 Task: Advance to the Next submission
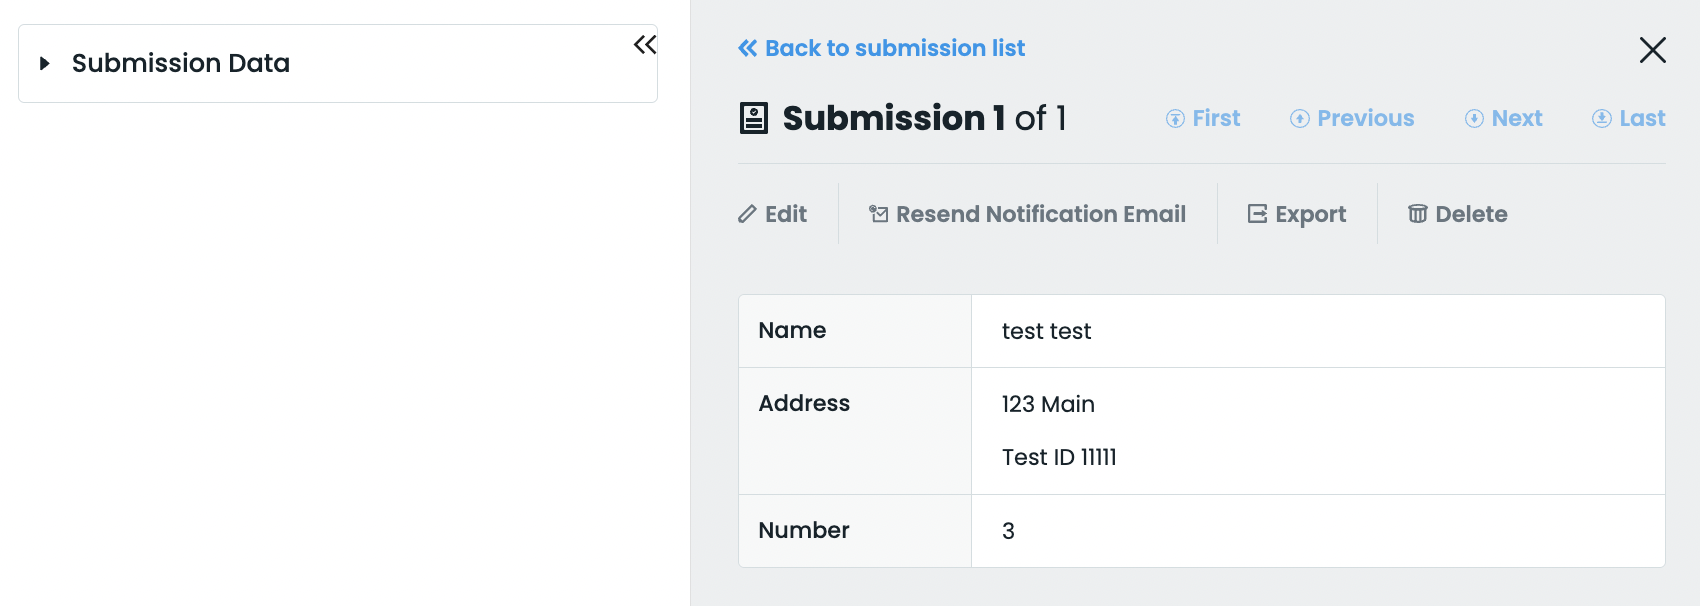tap(1504, 118)
